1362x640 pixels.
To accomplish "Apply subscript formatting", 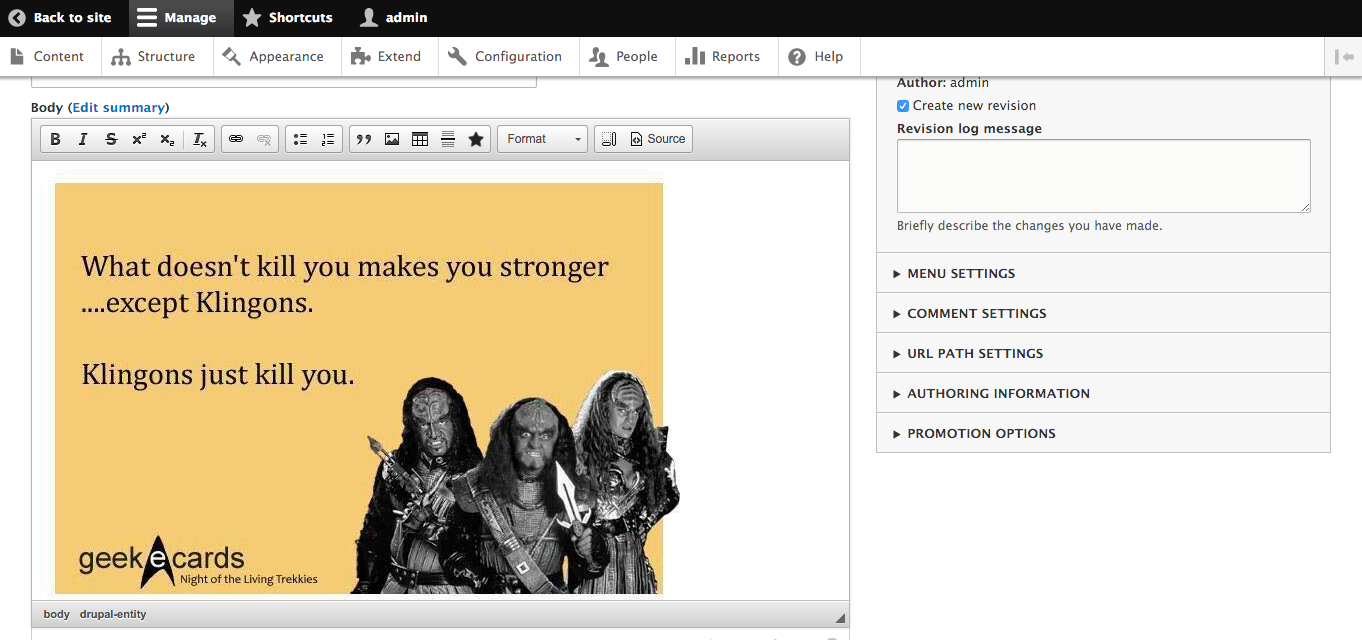I will click(x=167, y=139).
